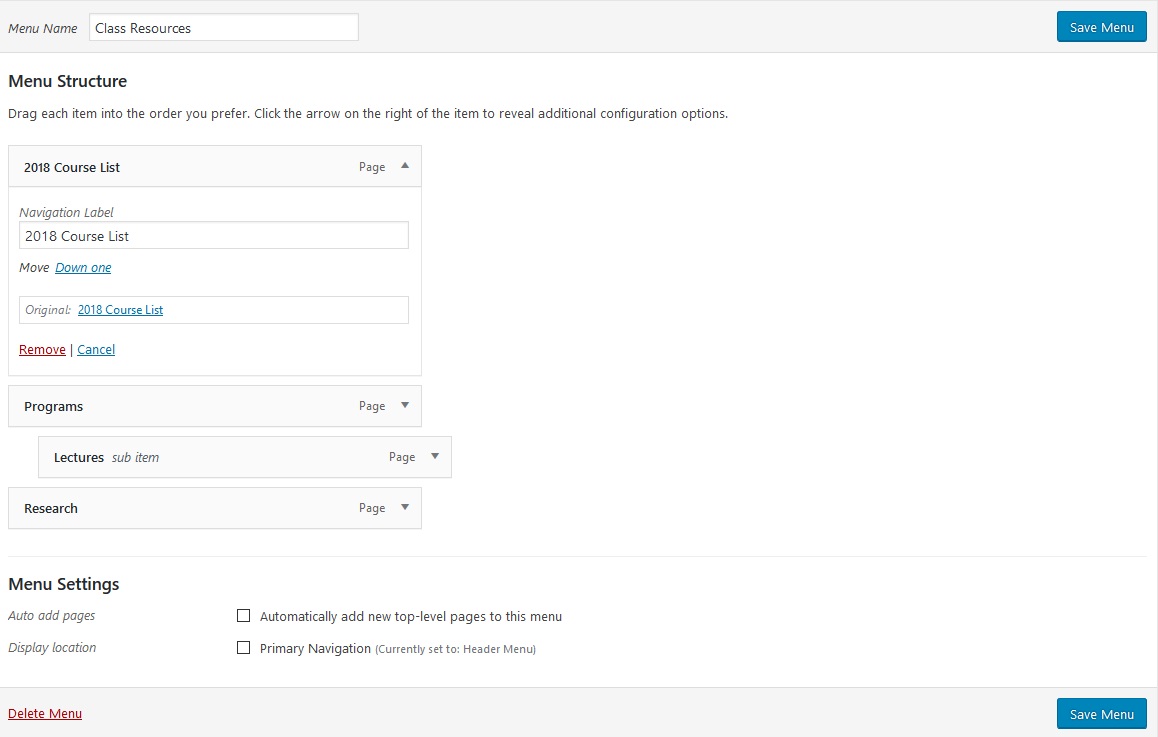Open the original 2018 Course List page
This screenshot has width=1158, height=737.
click(120, 309)
